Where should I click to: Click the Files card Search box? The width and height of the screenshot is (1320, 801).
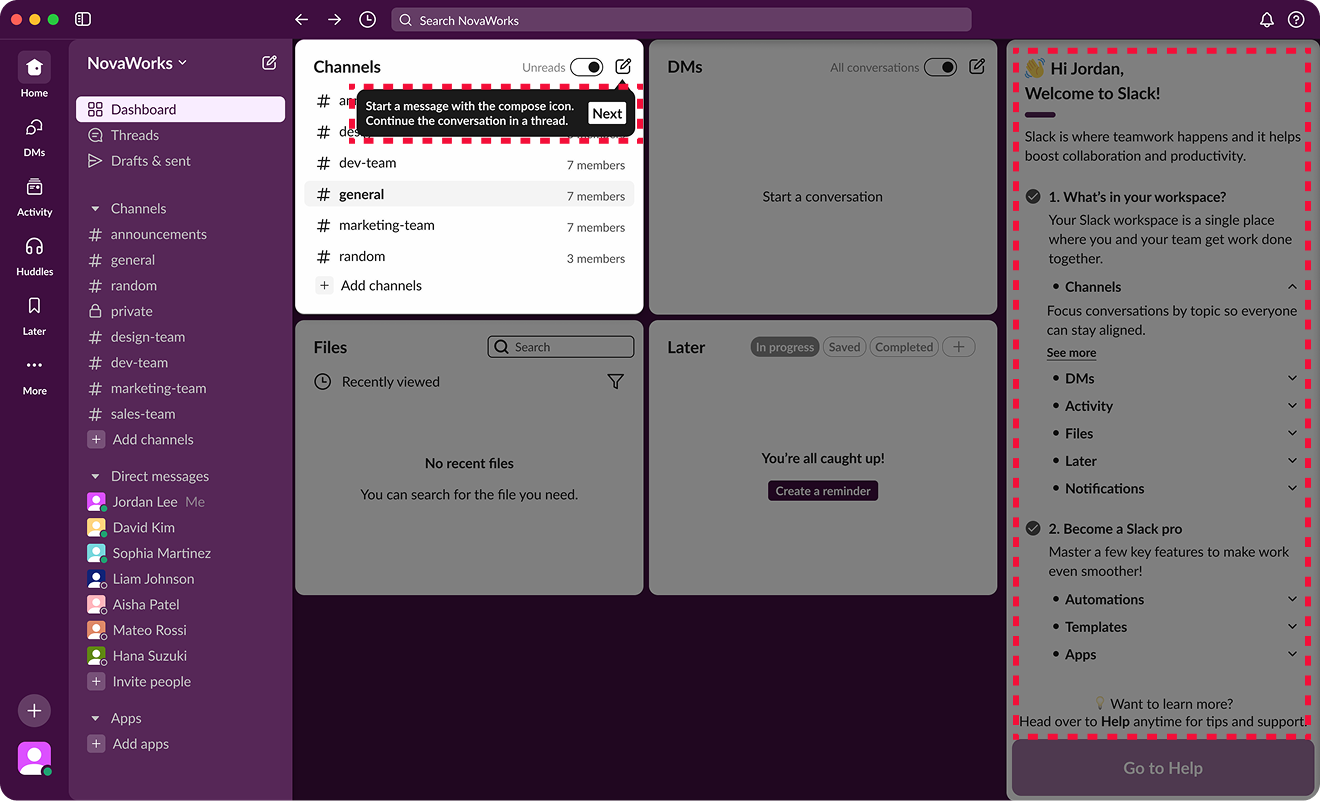561,347
